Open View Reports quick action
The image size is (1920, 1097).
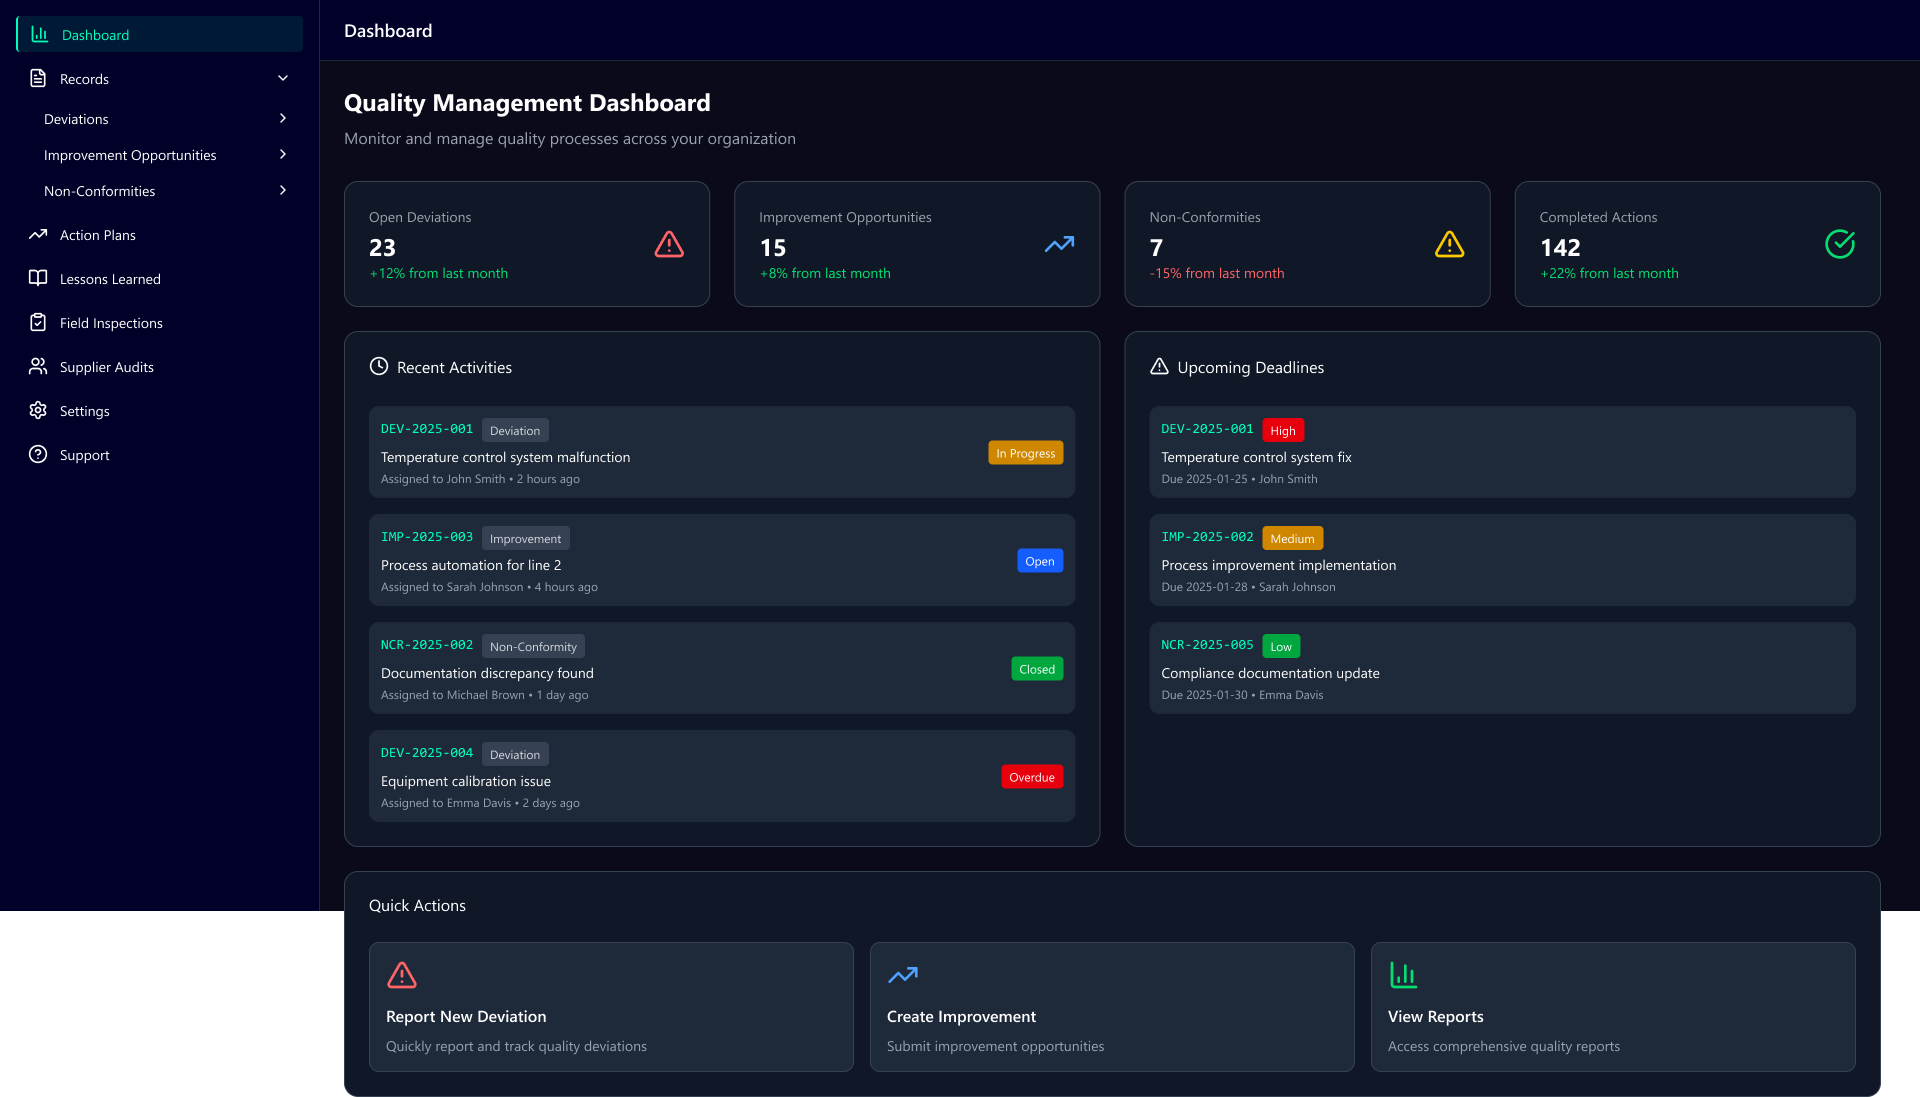[x=1613, y=1007]
